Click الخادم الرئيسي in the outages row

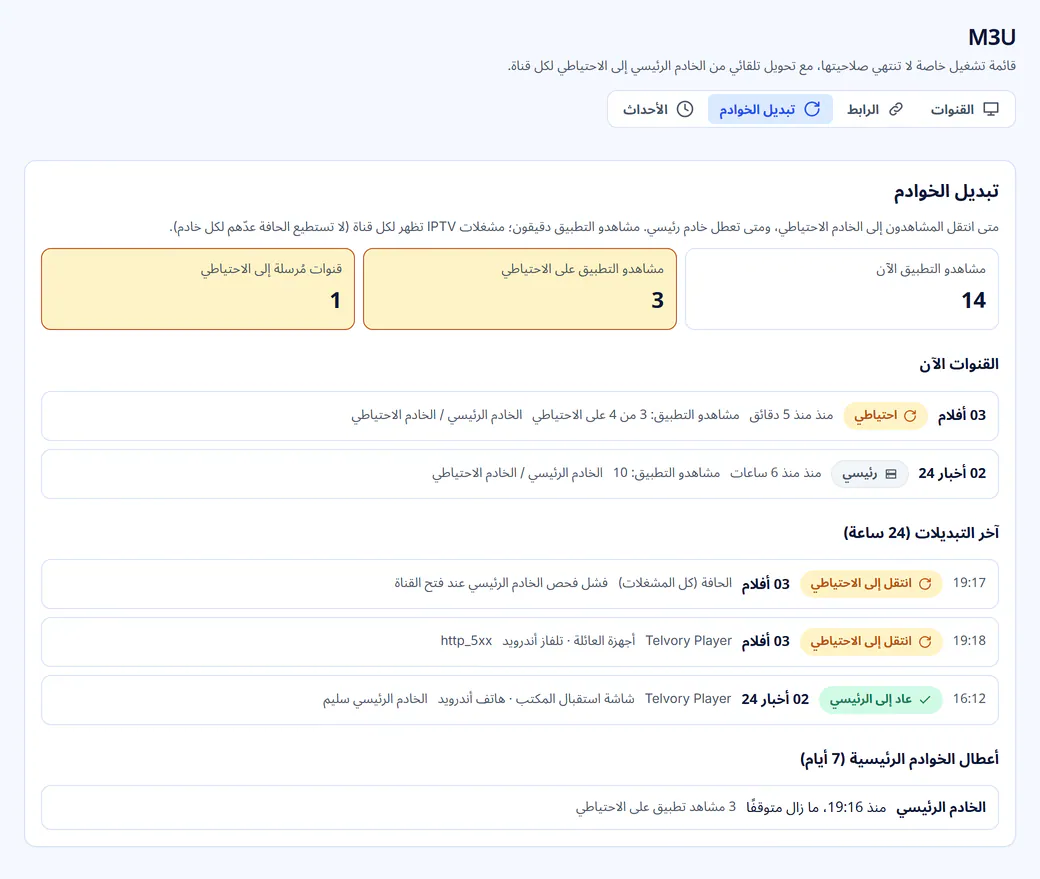coord(941,807)
